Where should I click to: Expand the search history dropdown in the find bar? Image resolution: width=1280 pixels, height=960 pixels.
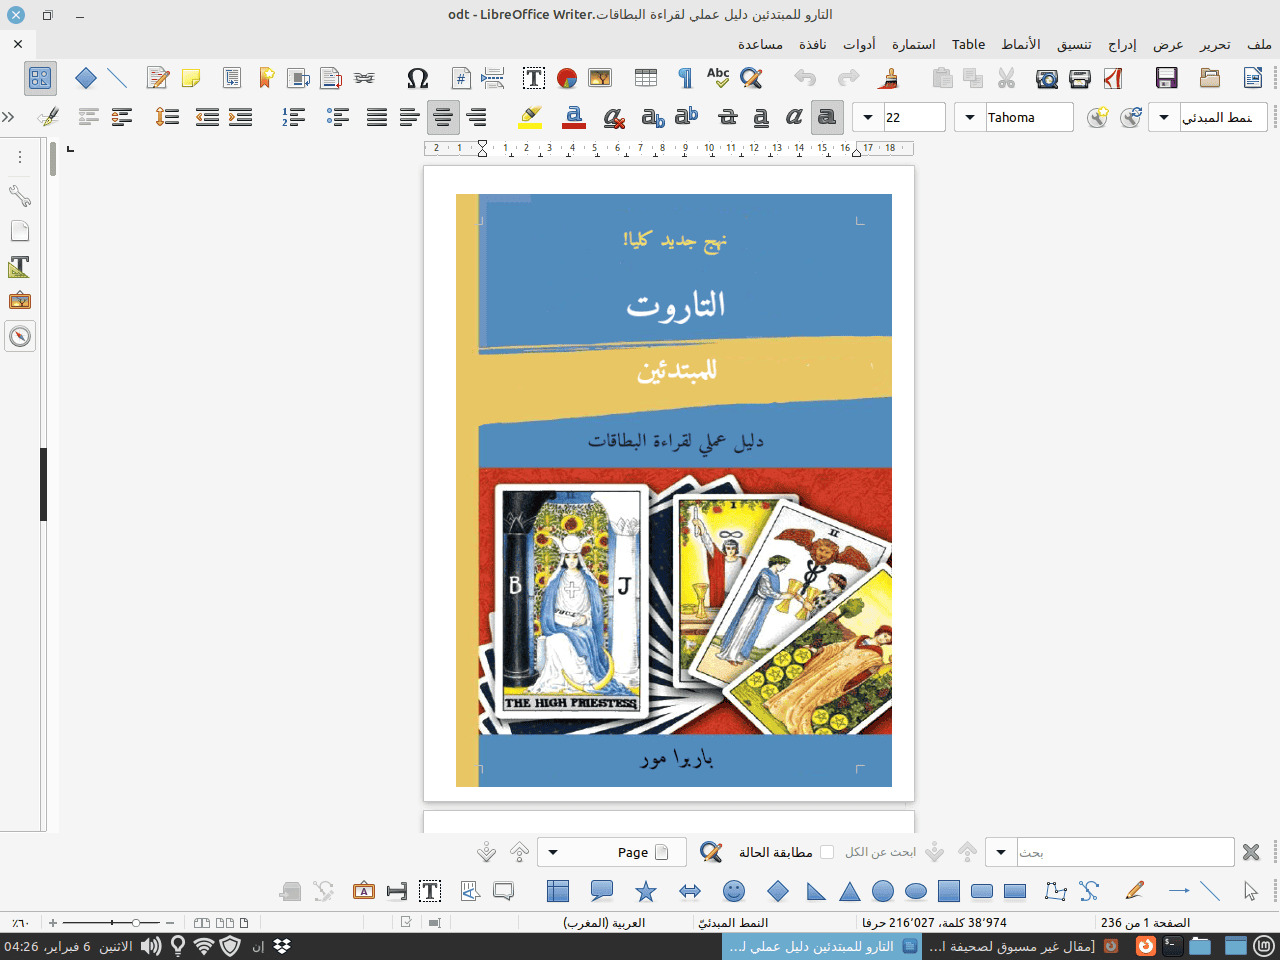pos(1001,852)
